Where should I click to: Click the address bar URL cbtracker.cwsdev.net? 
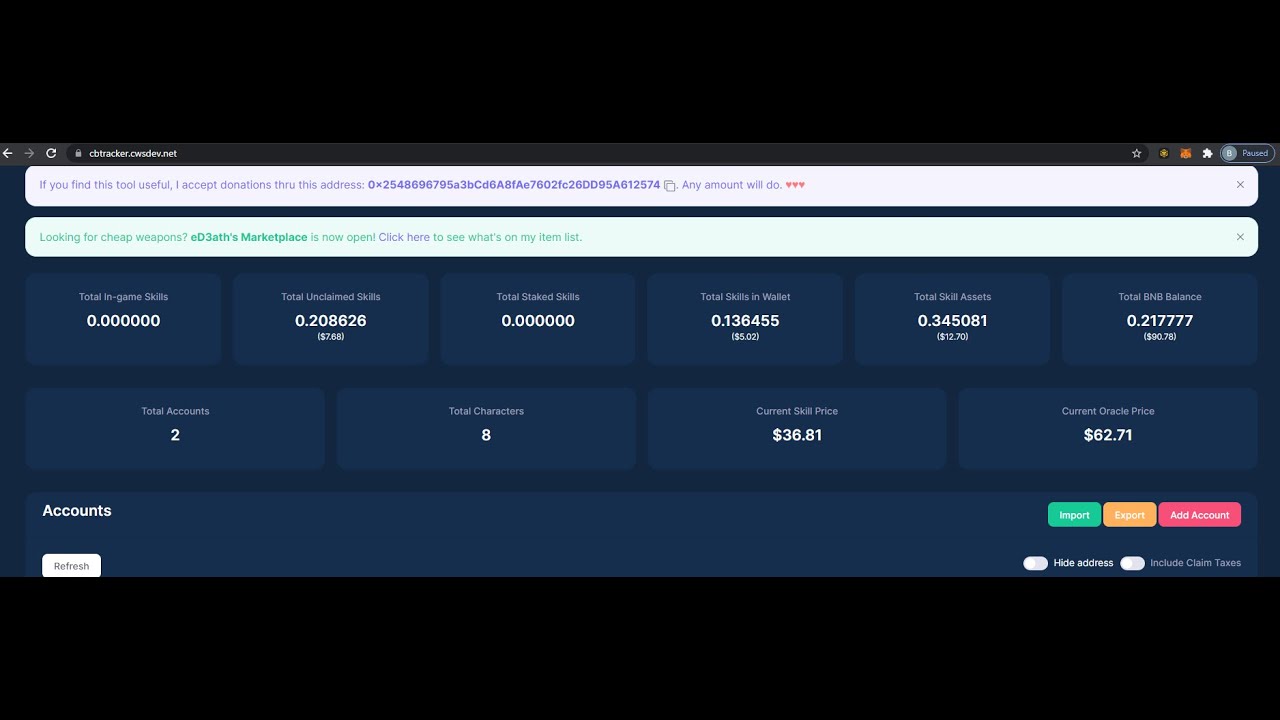click(x=133, y=153)
